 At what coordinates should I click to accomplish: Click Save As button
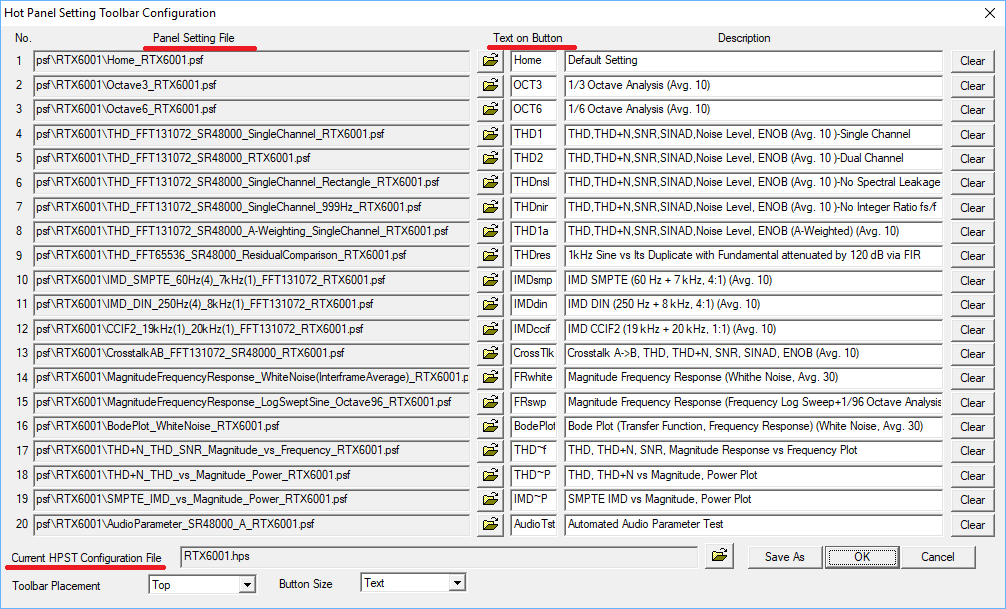coord(785,557)
